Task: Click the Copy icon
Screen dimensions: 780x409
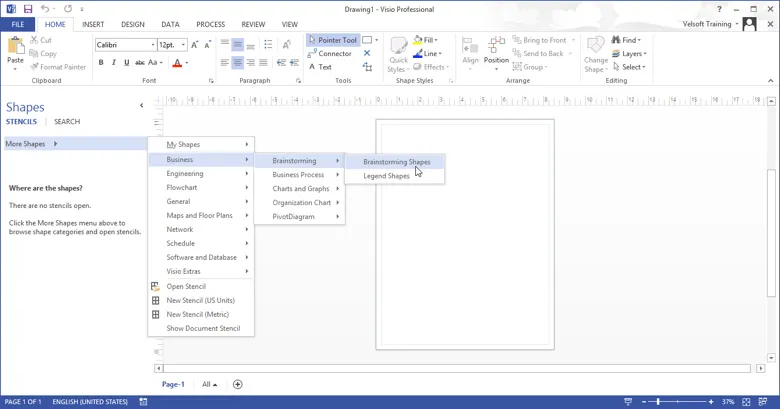Action: click(x=34, y=53)
